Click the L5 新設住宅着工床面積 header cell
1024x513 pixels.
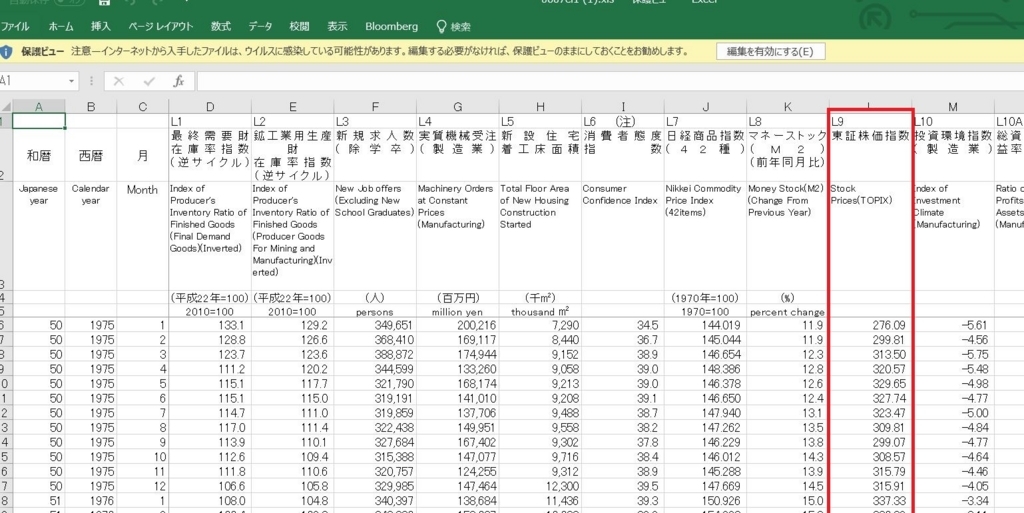tap(540, 155)
